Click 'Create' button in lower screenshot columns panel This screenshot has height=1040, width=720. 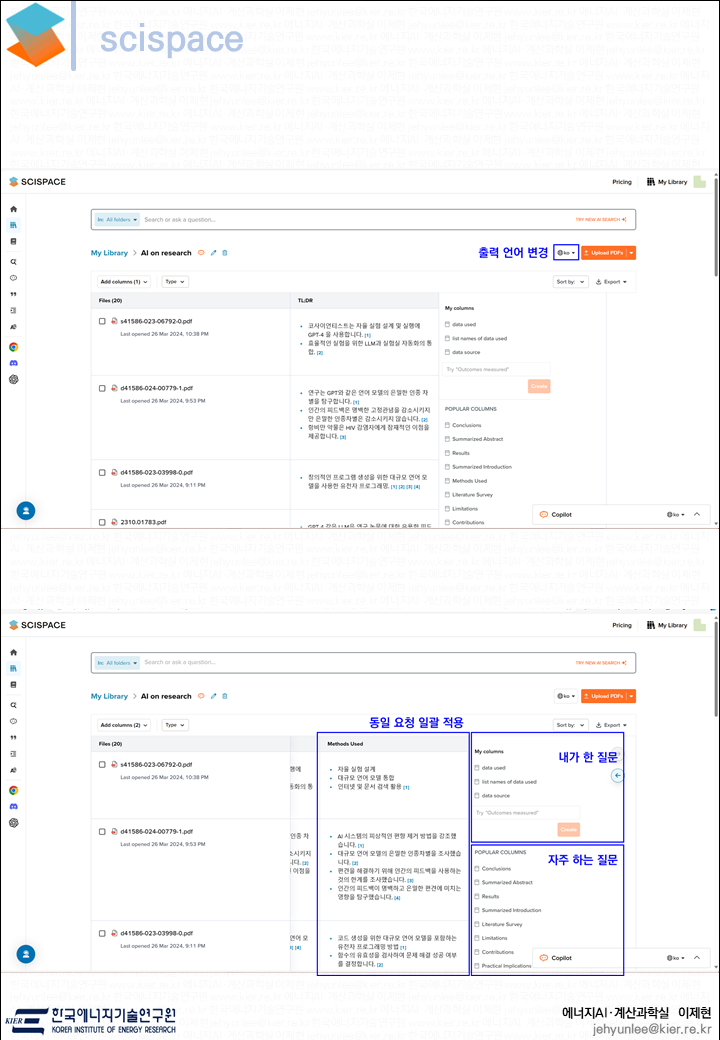tap(569, 829)
